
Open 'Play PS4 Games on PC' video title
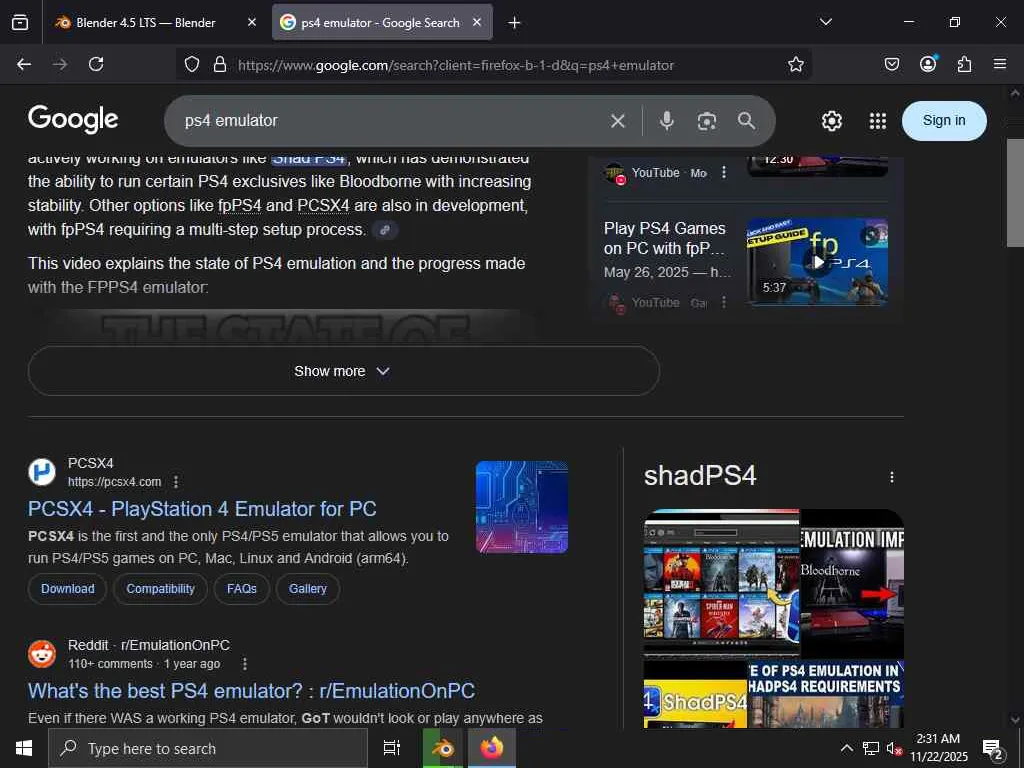click(665, 238)
